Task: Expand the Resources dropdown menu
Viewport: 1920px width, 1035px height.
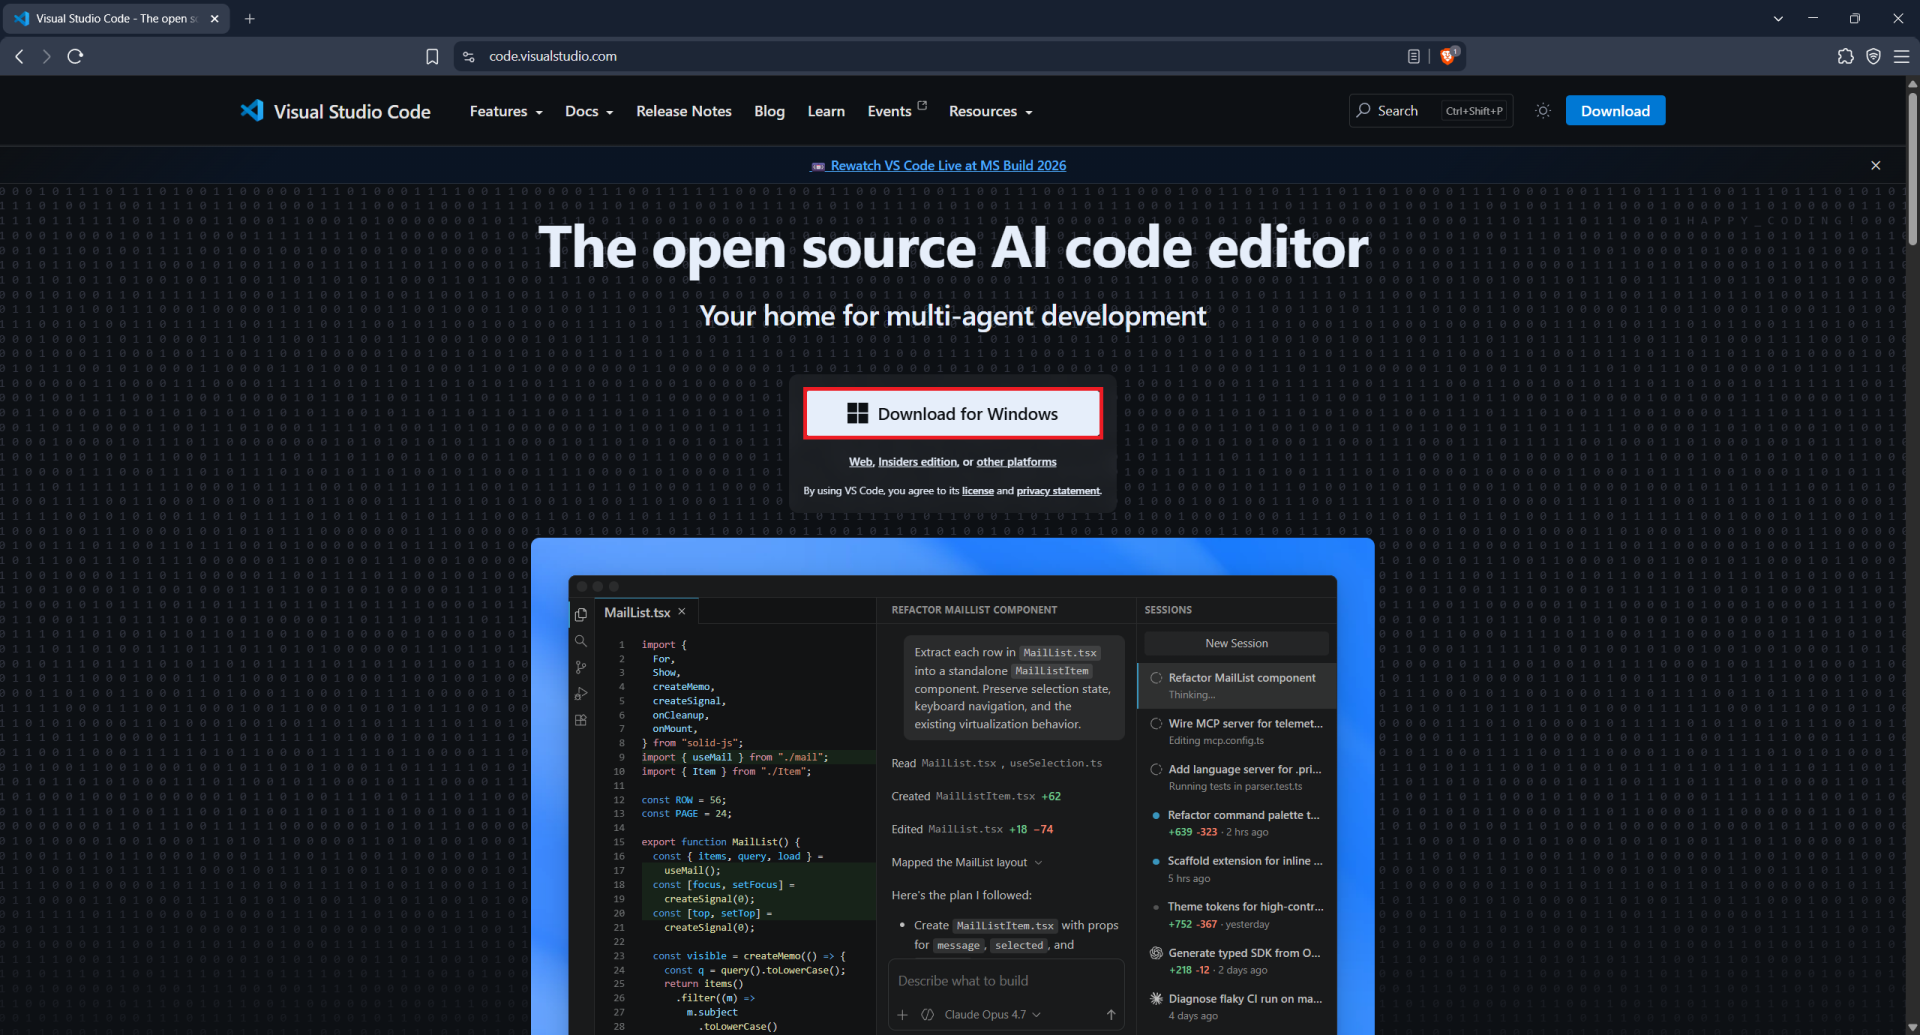Action: [990, 111]
